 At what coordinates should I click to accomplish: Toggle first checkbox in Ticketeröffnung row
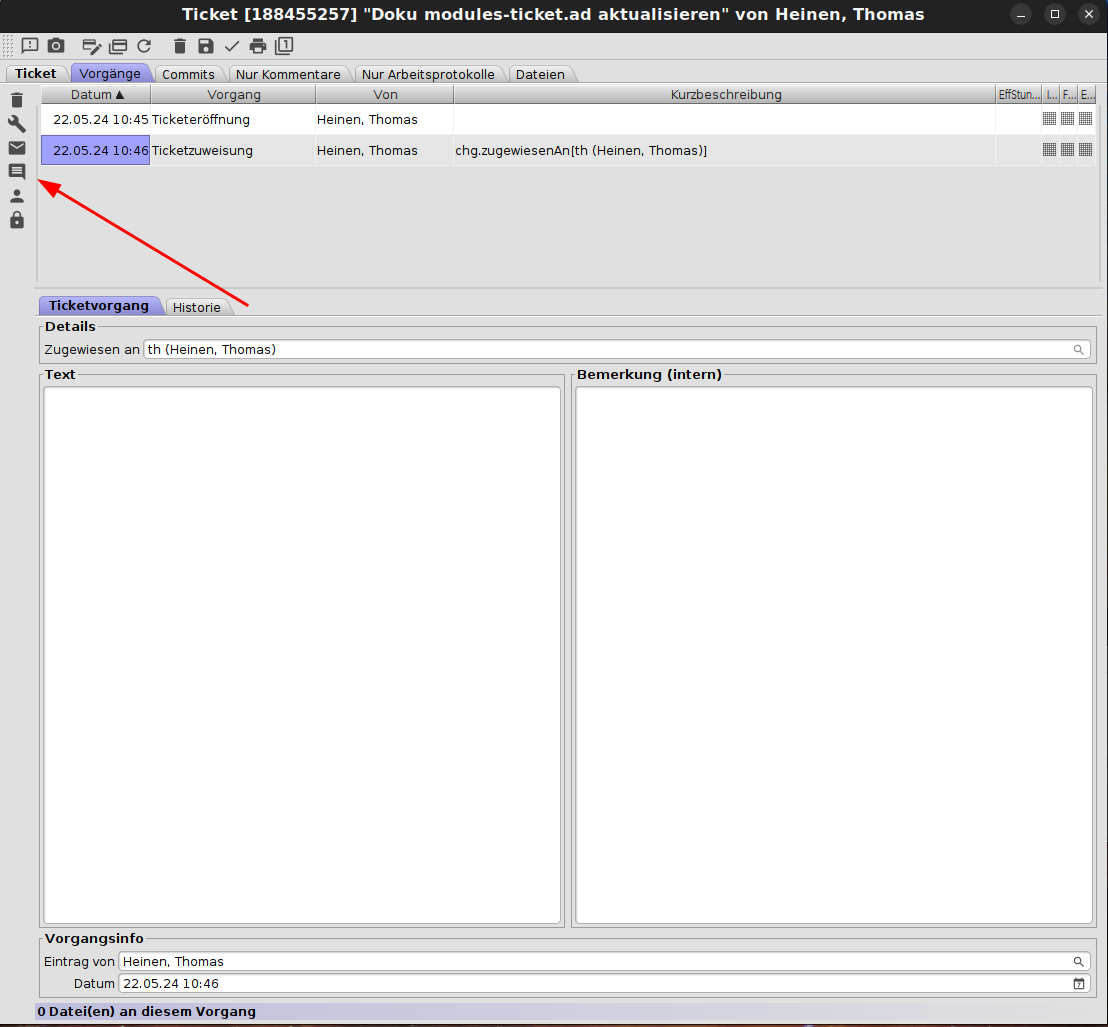1049,119
